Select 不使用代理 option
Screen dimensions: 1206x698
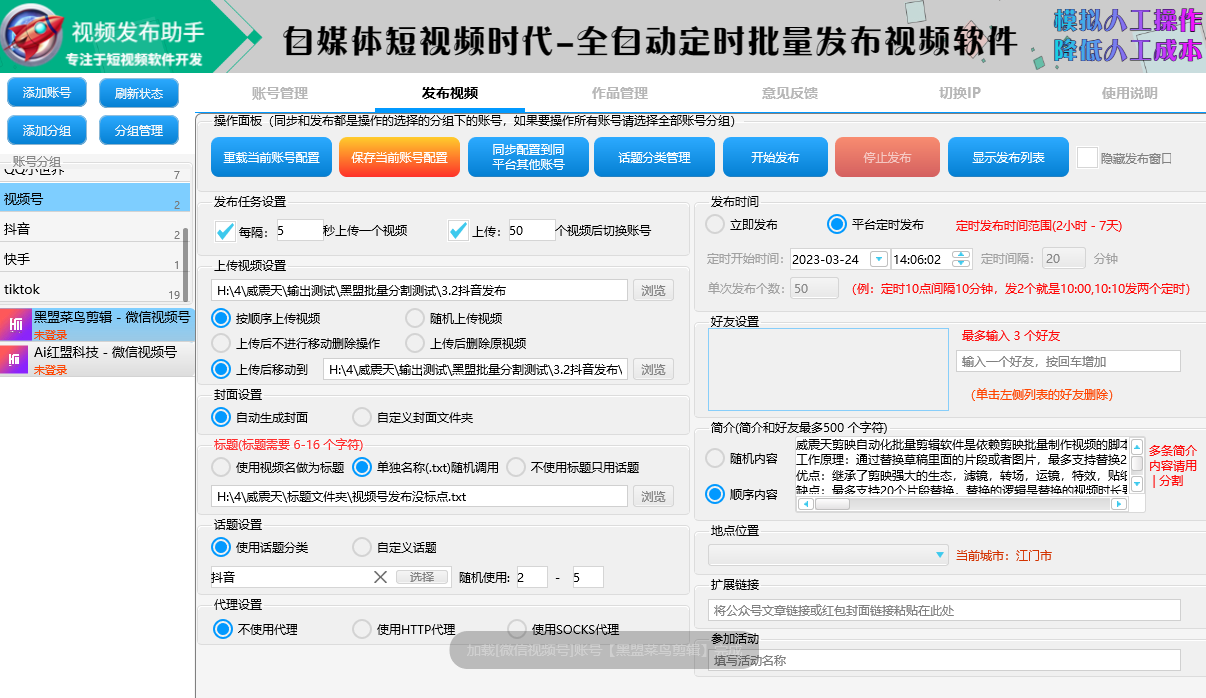223,629
